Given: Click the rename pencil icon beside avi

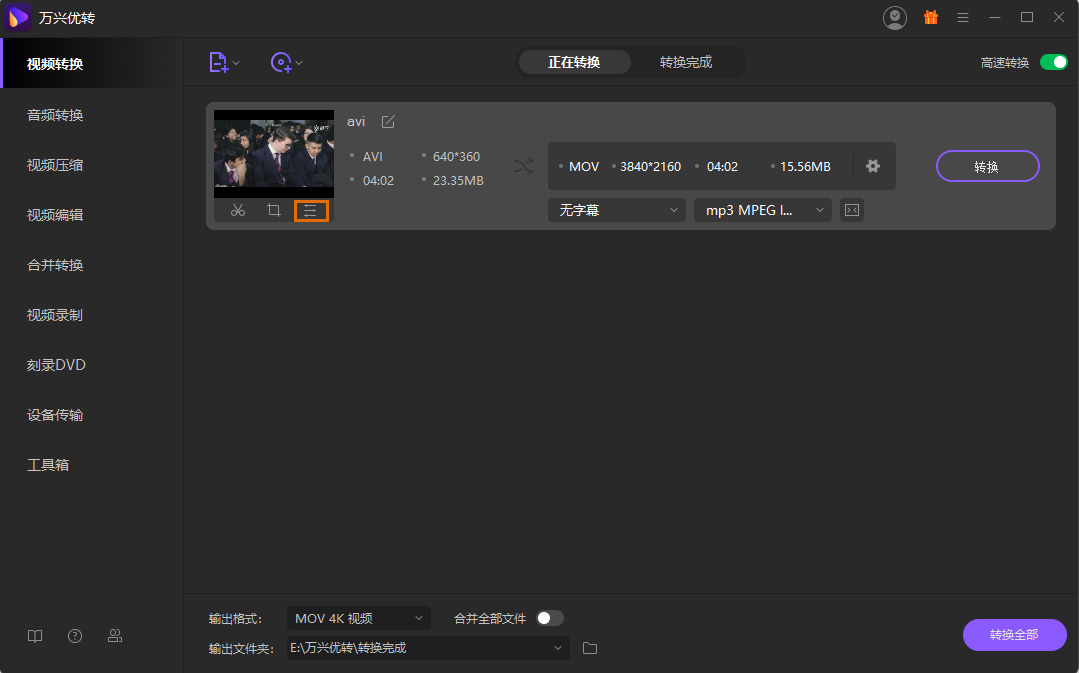Looking at the screenshot, I should [x=388, y=122].
